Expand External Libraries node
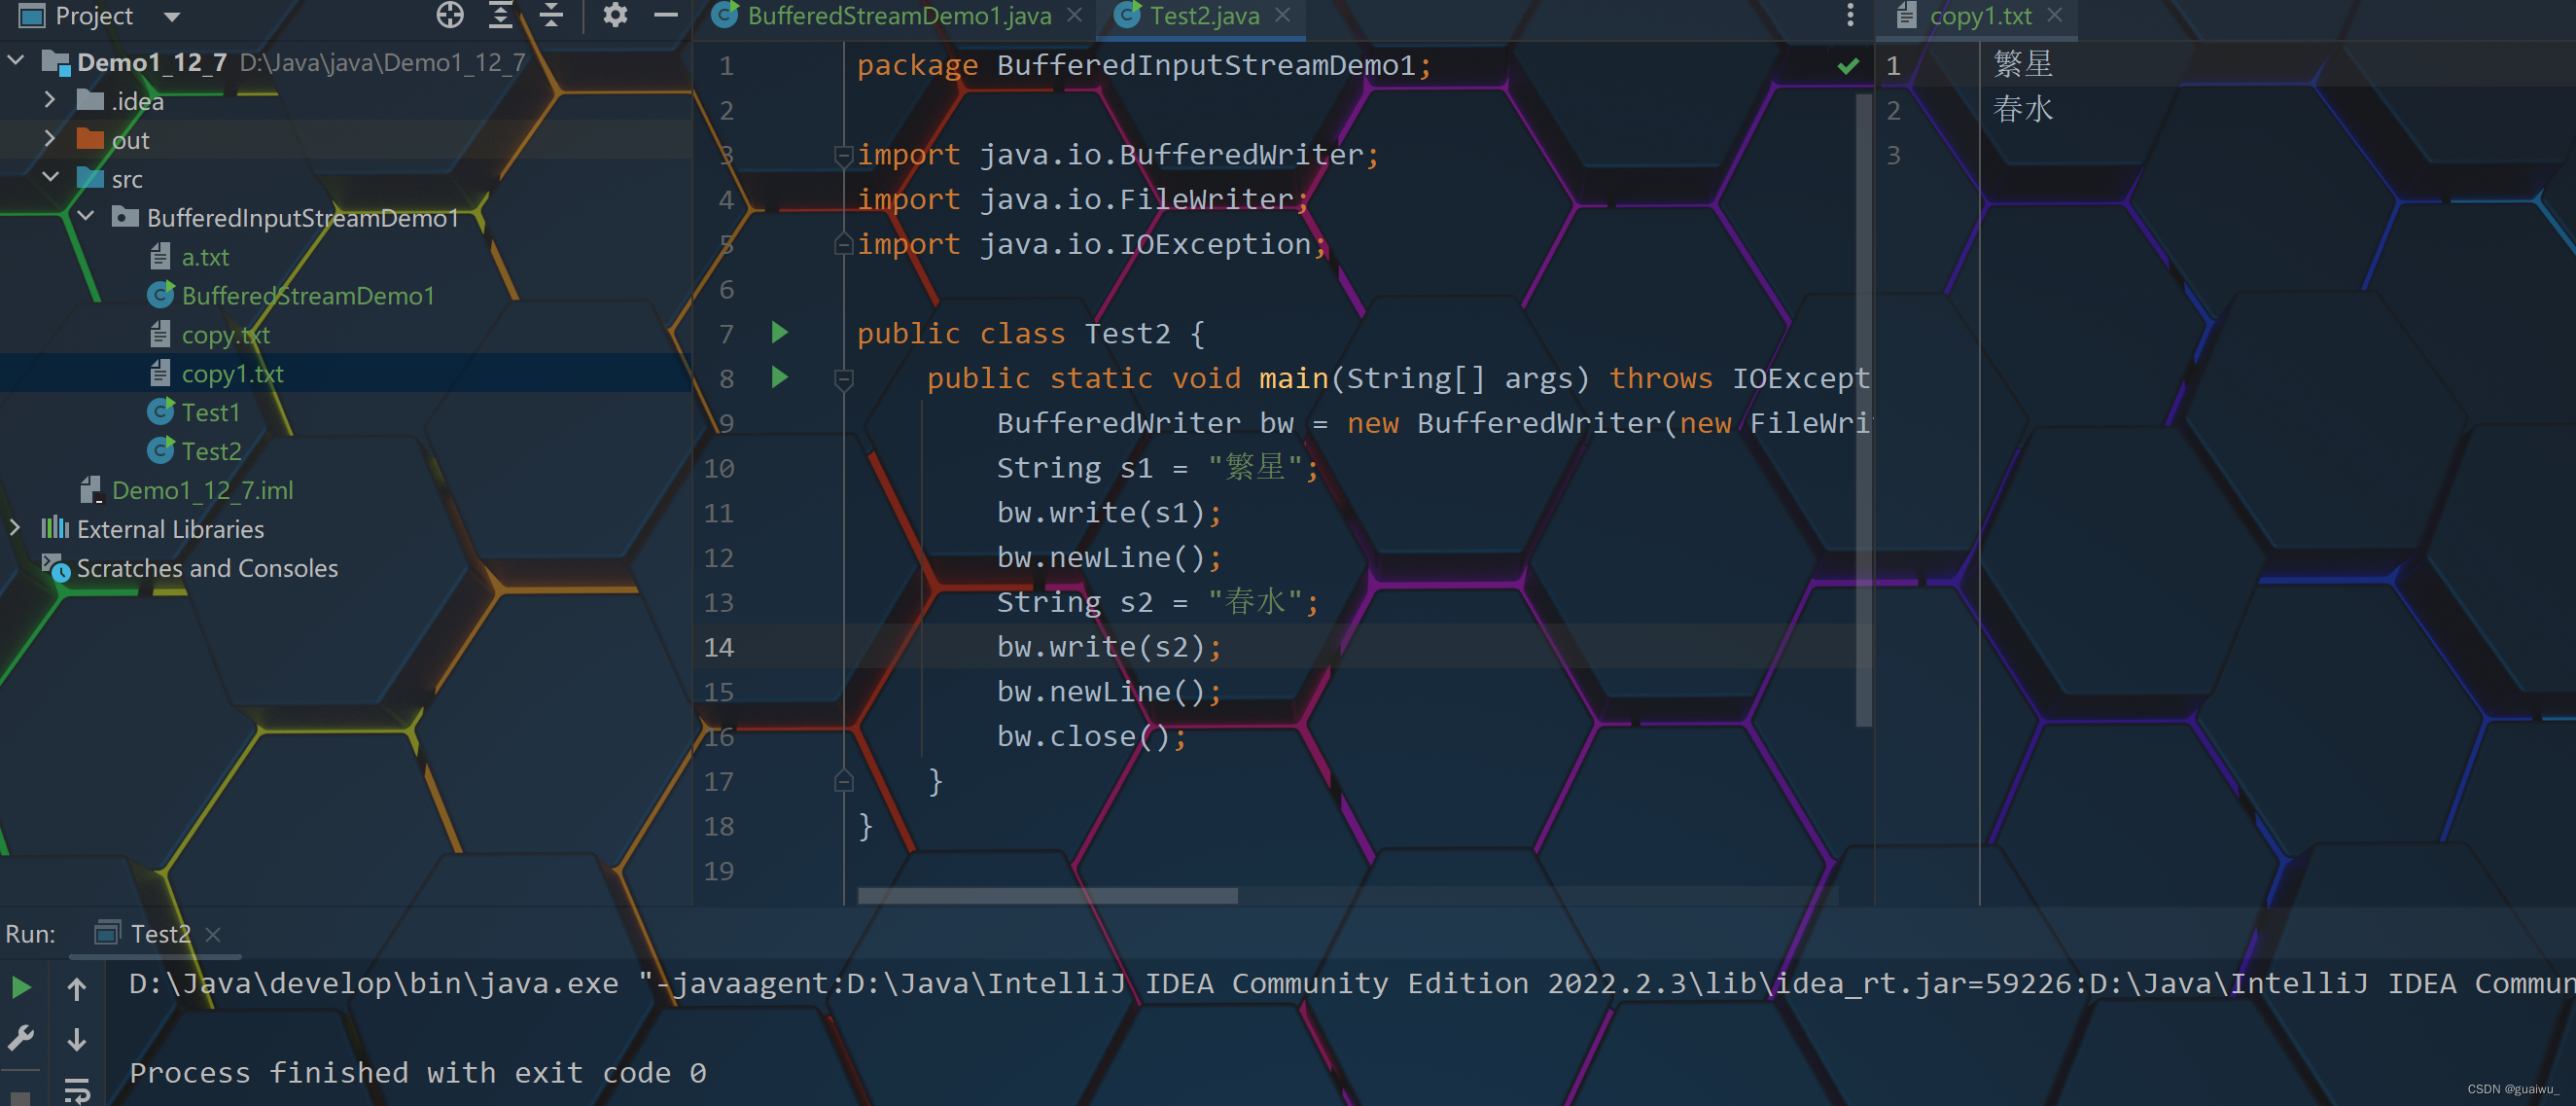Screen dimensions: 2576x1106 click(15, 528)
